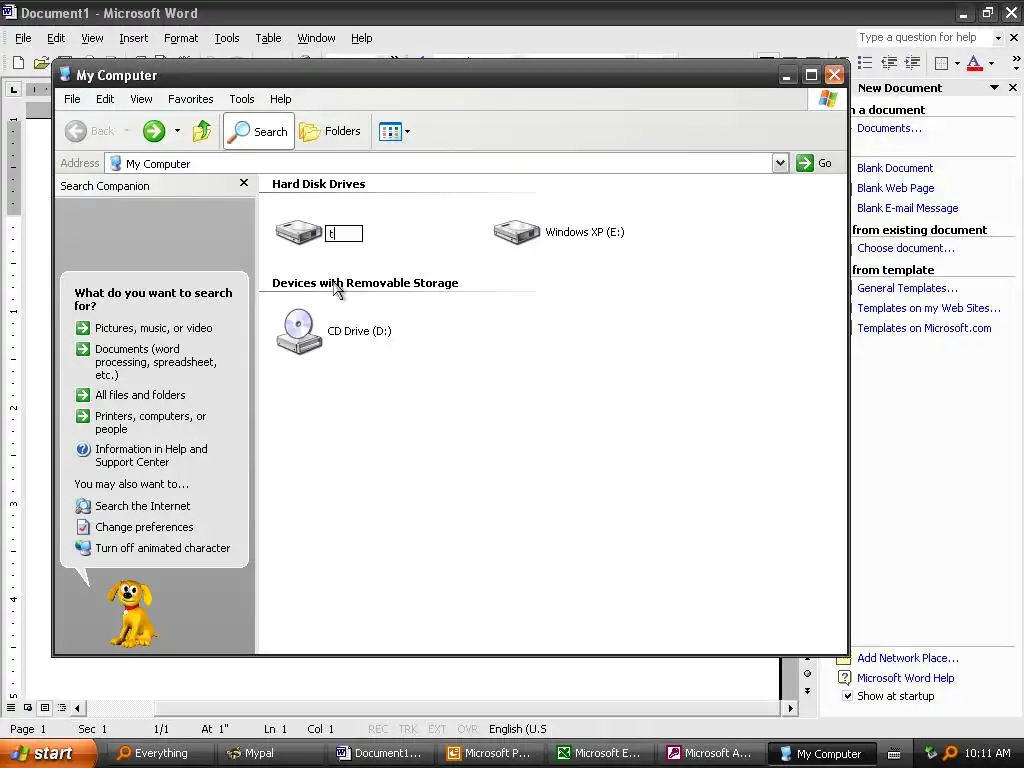
Task: Open Microsoft Word Help link
Action: (x=905, y=679)
